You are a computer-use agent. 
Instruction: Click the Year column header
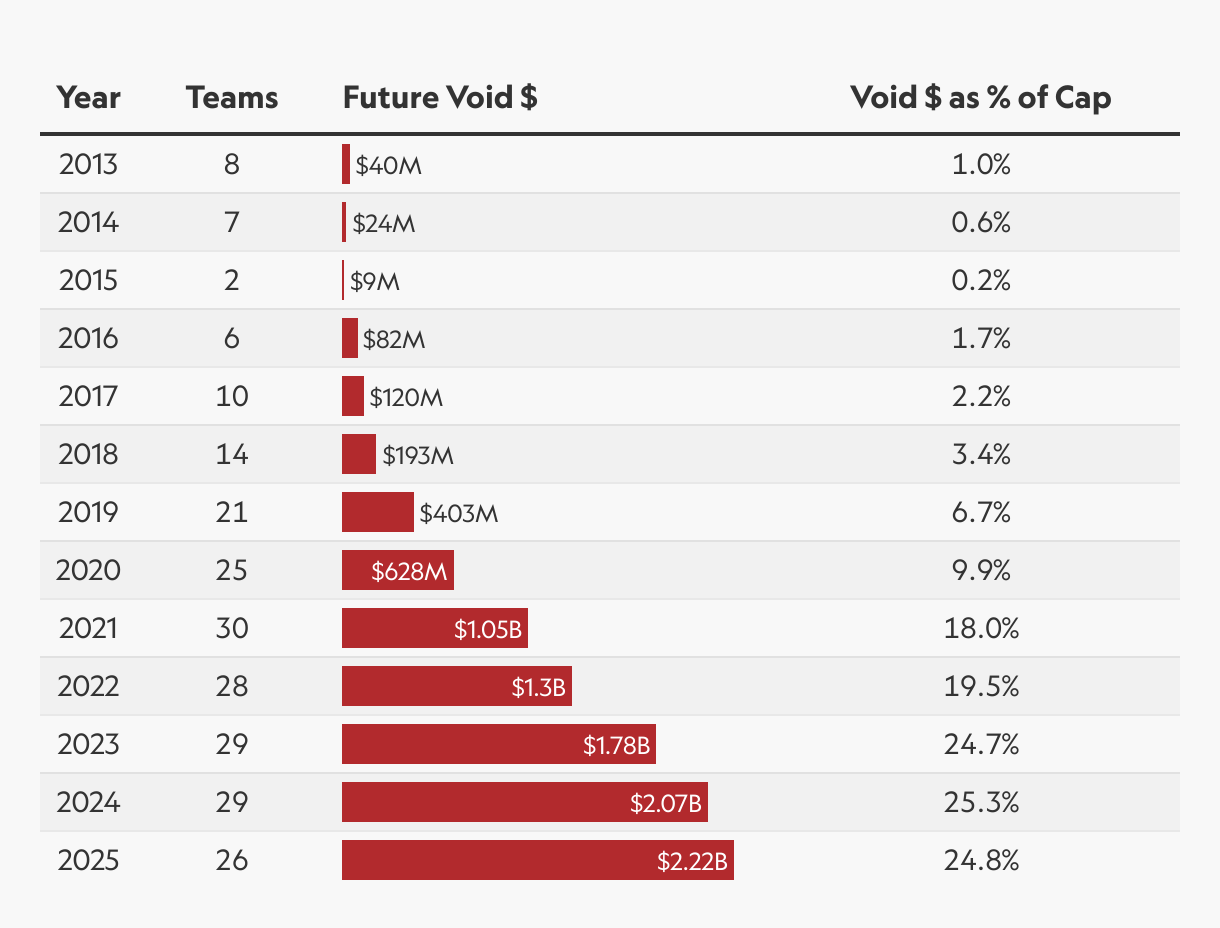88,98
